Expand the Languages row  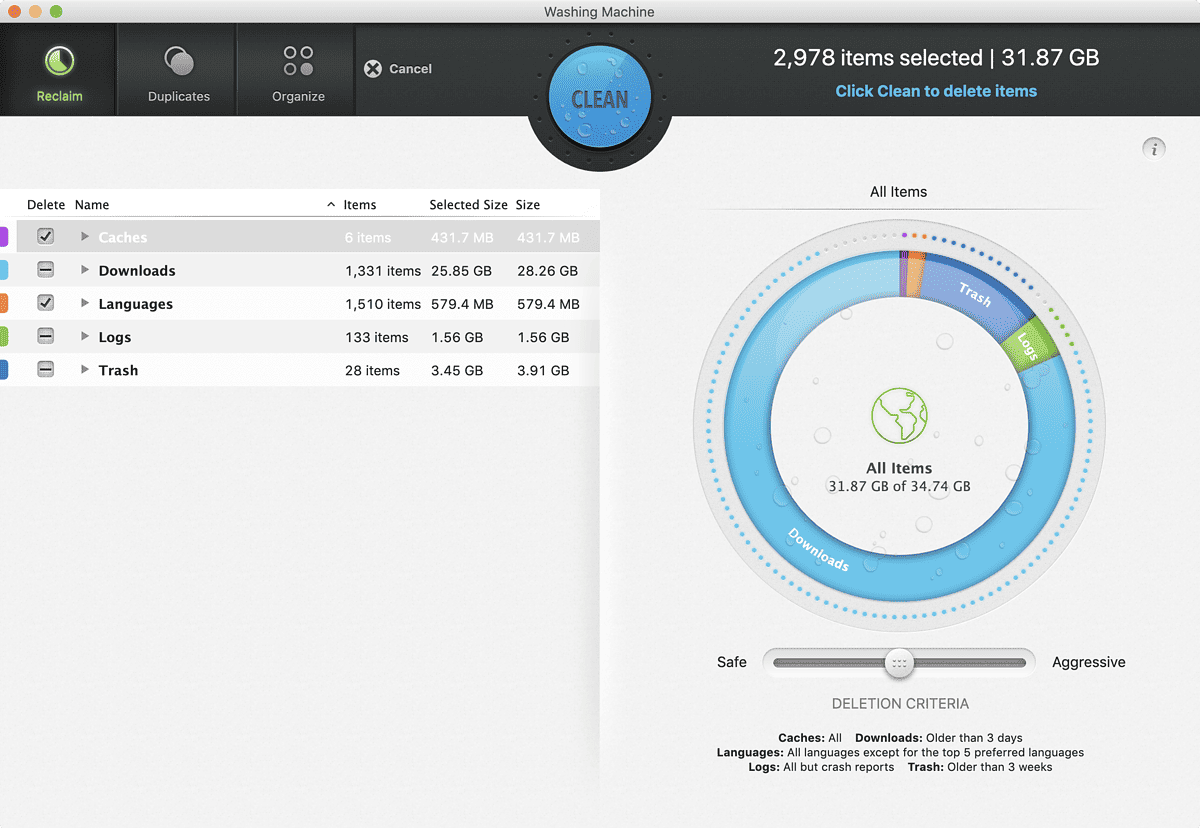pyautogui.click(x=85, y=304)
